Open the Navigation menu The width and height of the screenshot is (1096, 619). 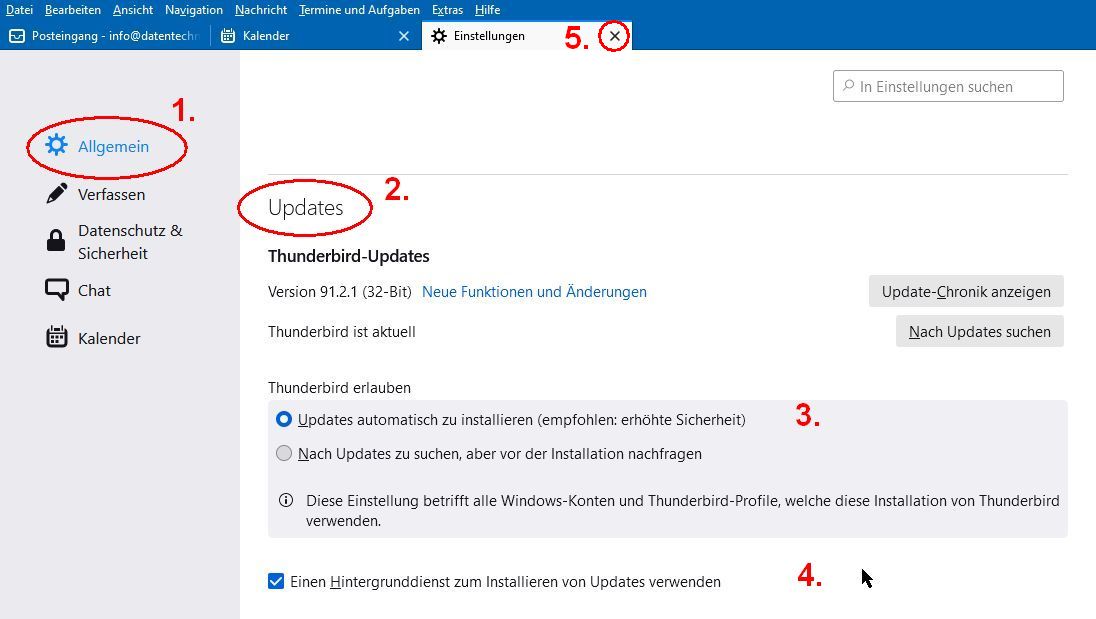194,10
